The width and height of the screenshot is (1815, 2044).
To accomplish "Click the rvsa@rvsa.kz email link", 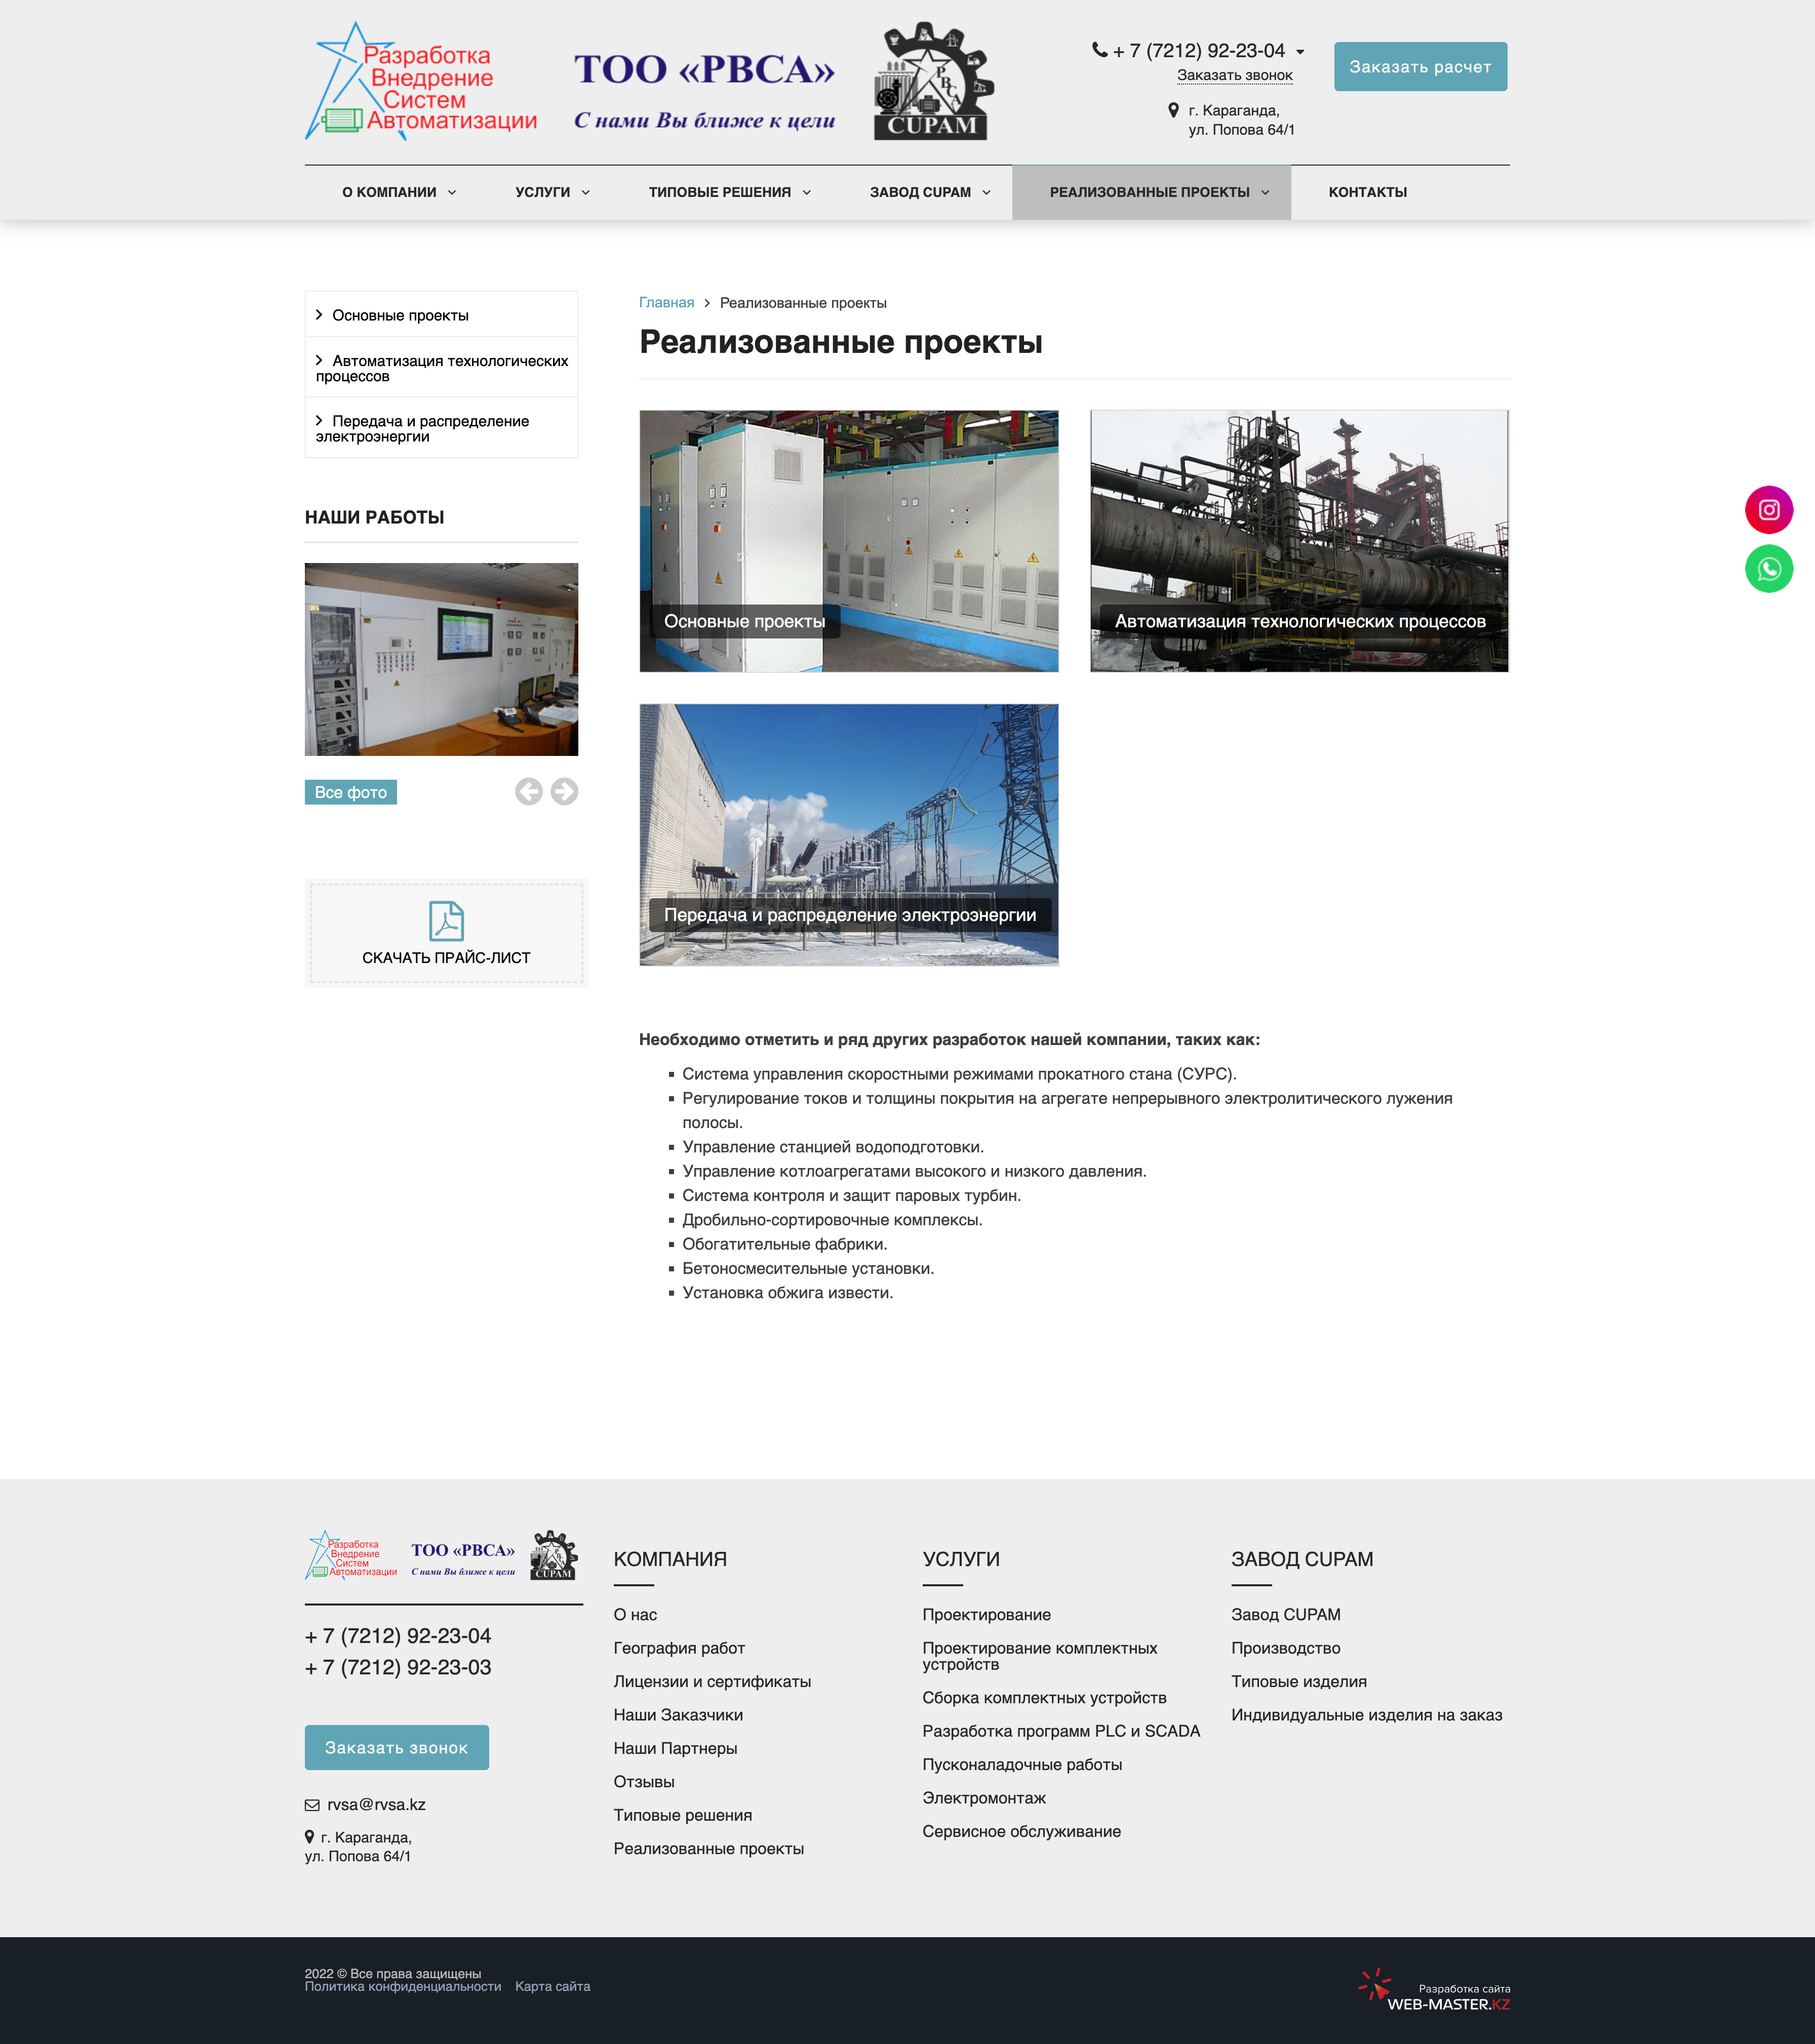I will click(376, 1804).
